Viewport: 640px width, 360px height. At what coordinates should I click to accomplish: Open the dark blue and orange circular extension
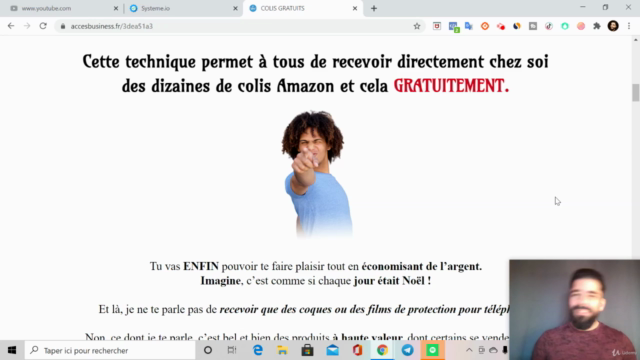(x=517, y=26)
